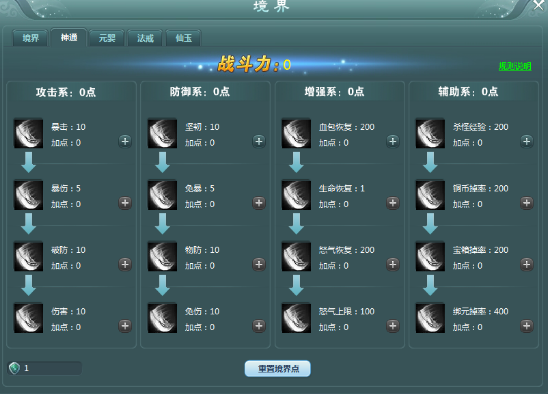This screenshot has width=548, height=394.
Task: Click the 怒气恢复 skill icon
Action: click(296, 257)
